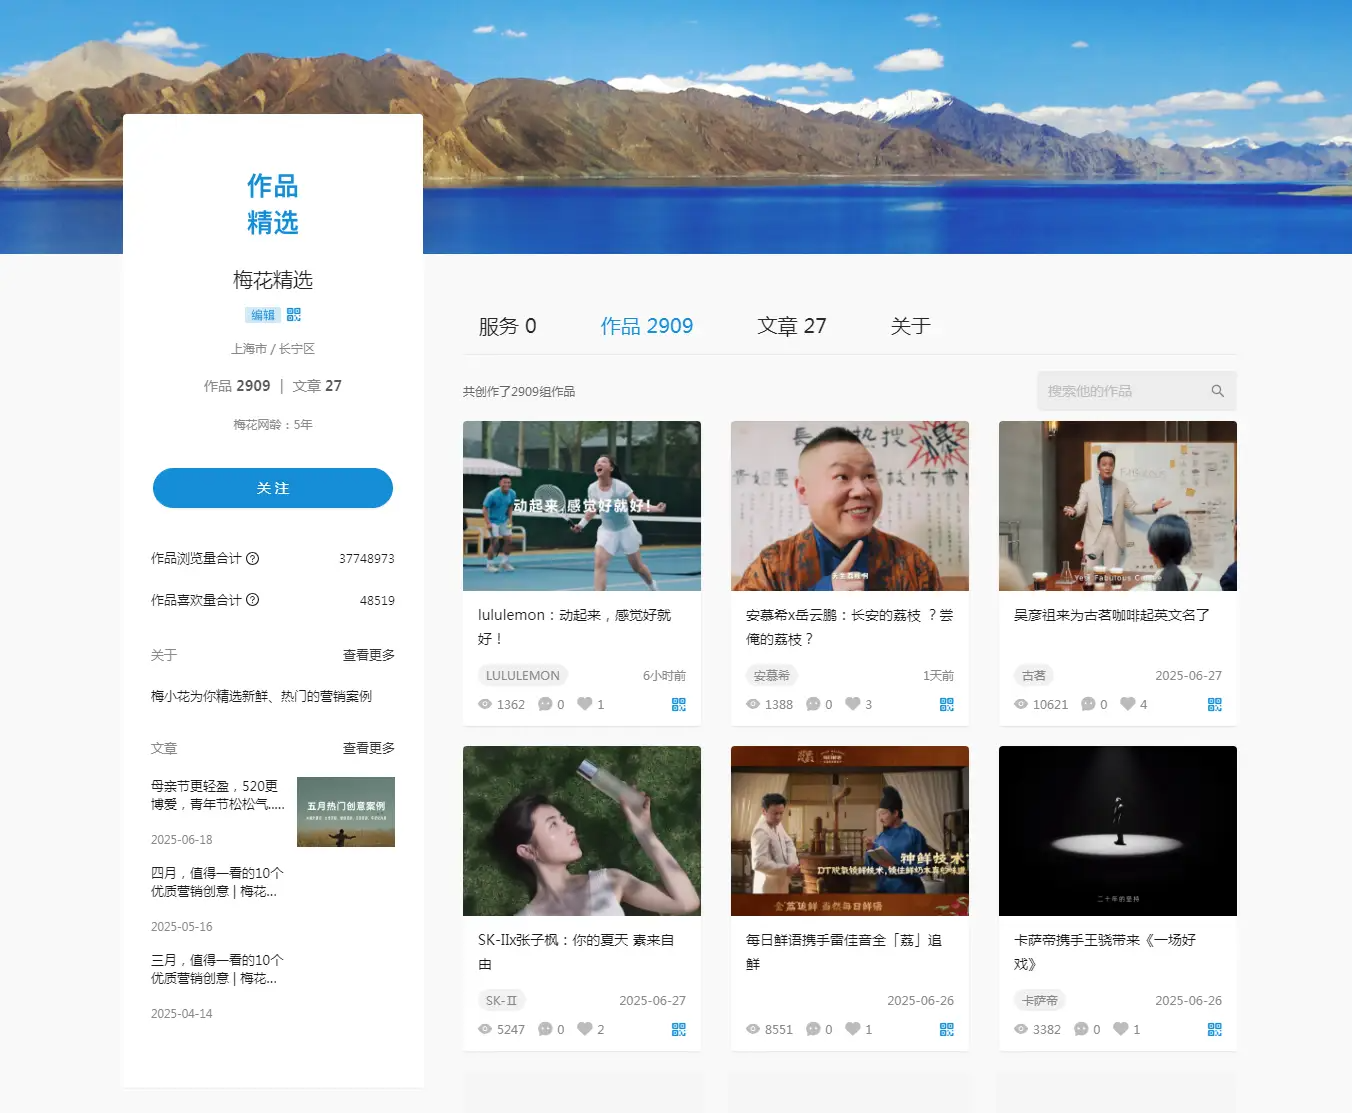
Task: Click the LULULEMON brand tag
Action: [x=522, y=676]
